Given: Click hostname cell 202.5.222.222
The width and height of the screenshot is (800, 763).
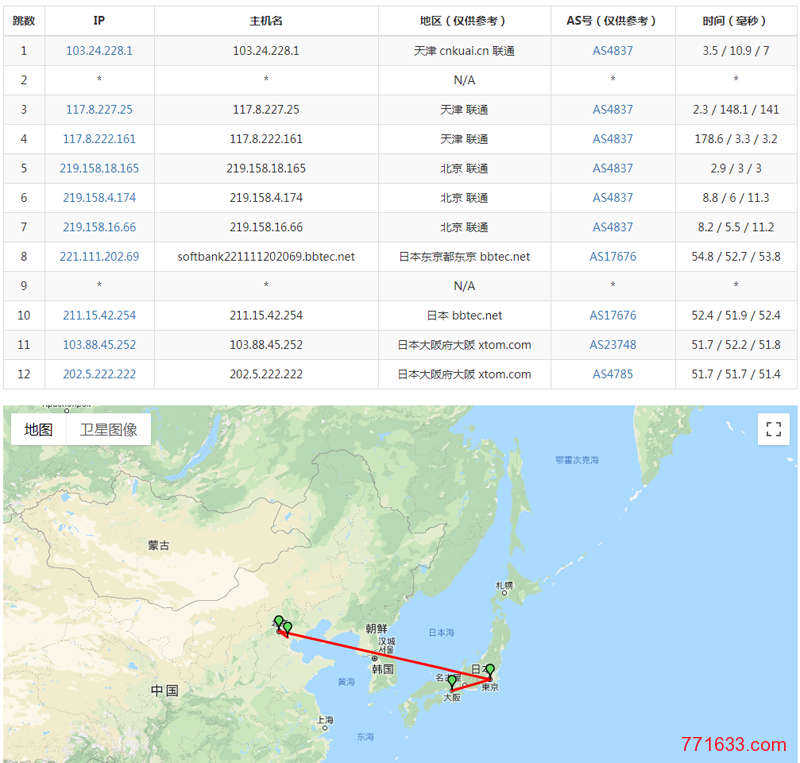Looking at the screenshot, I should tap(266, 374).
